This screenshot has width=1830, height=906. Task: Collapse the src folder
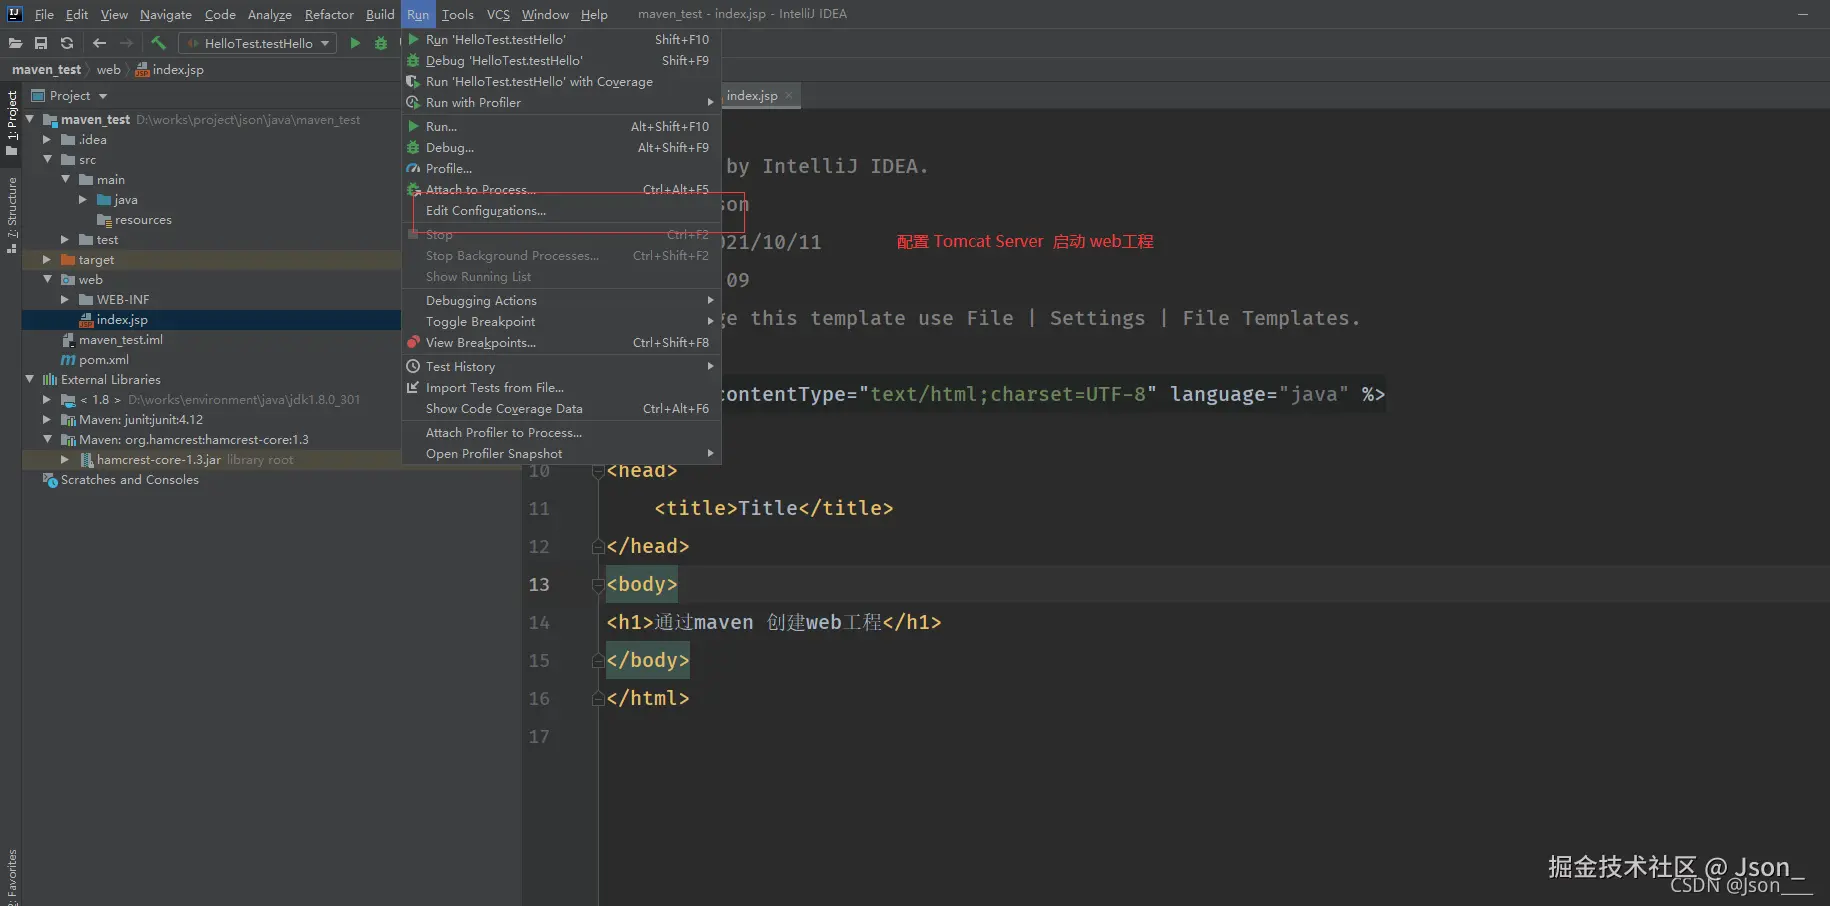47,159
